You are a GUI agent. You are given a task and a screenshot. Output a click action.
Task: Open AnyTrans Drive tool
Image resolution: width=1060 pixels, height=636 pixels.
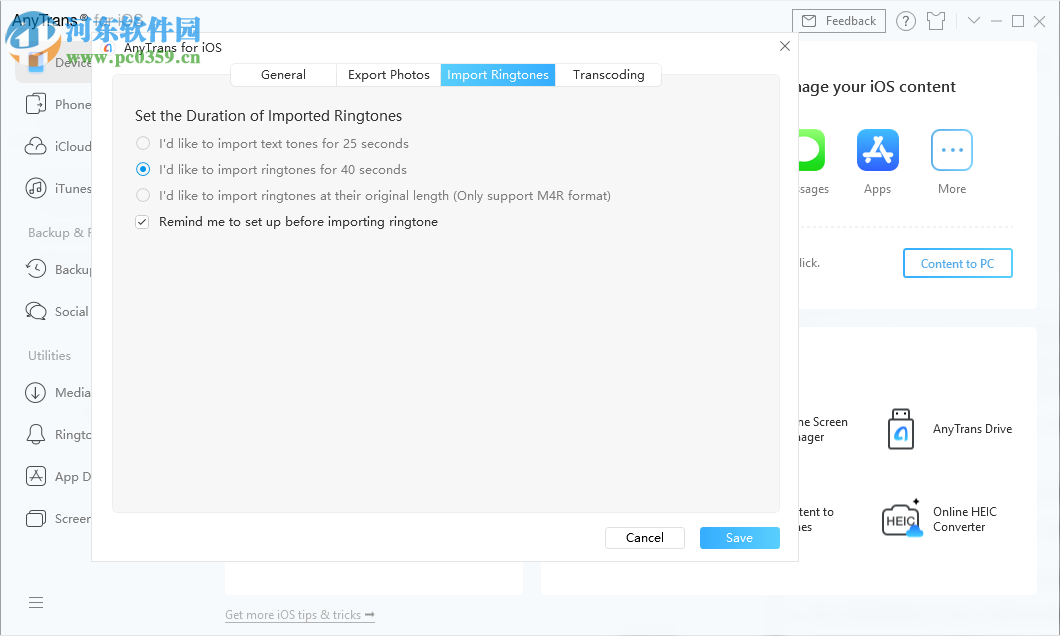tap(901, 429)
